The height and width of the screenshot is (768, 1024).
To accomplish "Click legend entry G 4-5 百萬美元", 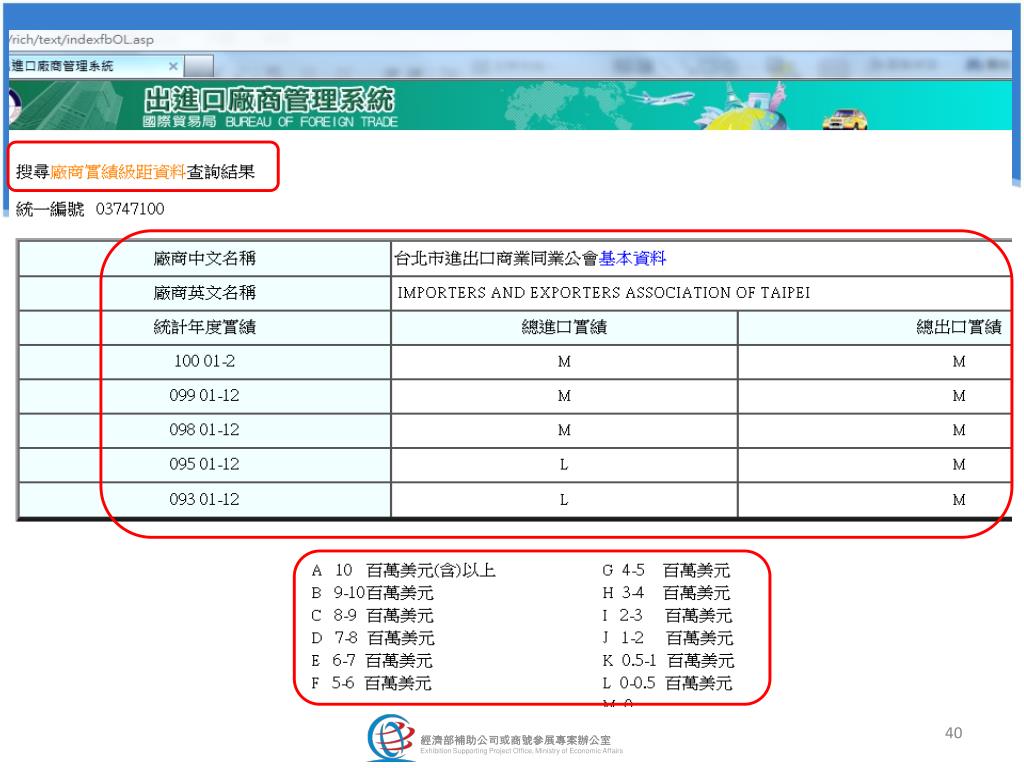I will coord(665,570).
